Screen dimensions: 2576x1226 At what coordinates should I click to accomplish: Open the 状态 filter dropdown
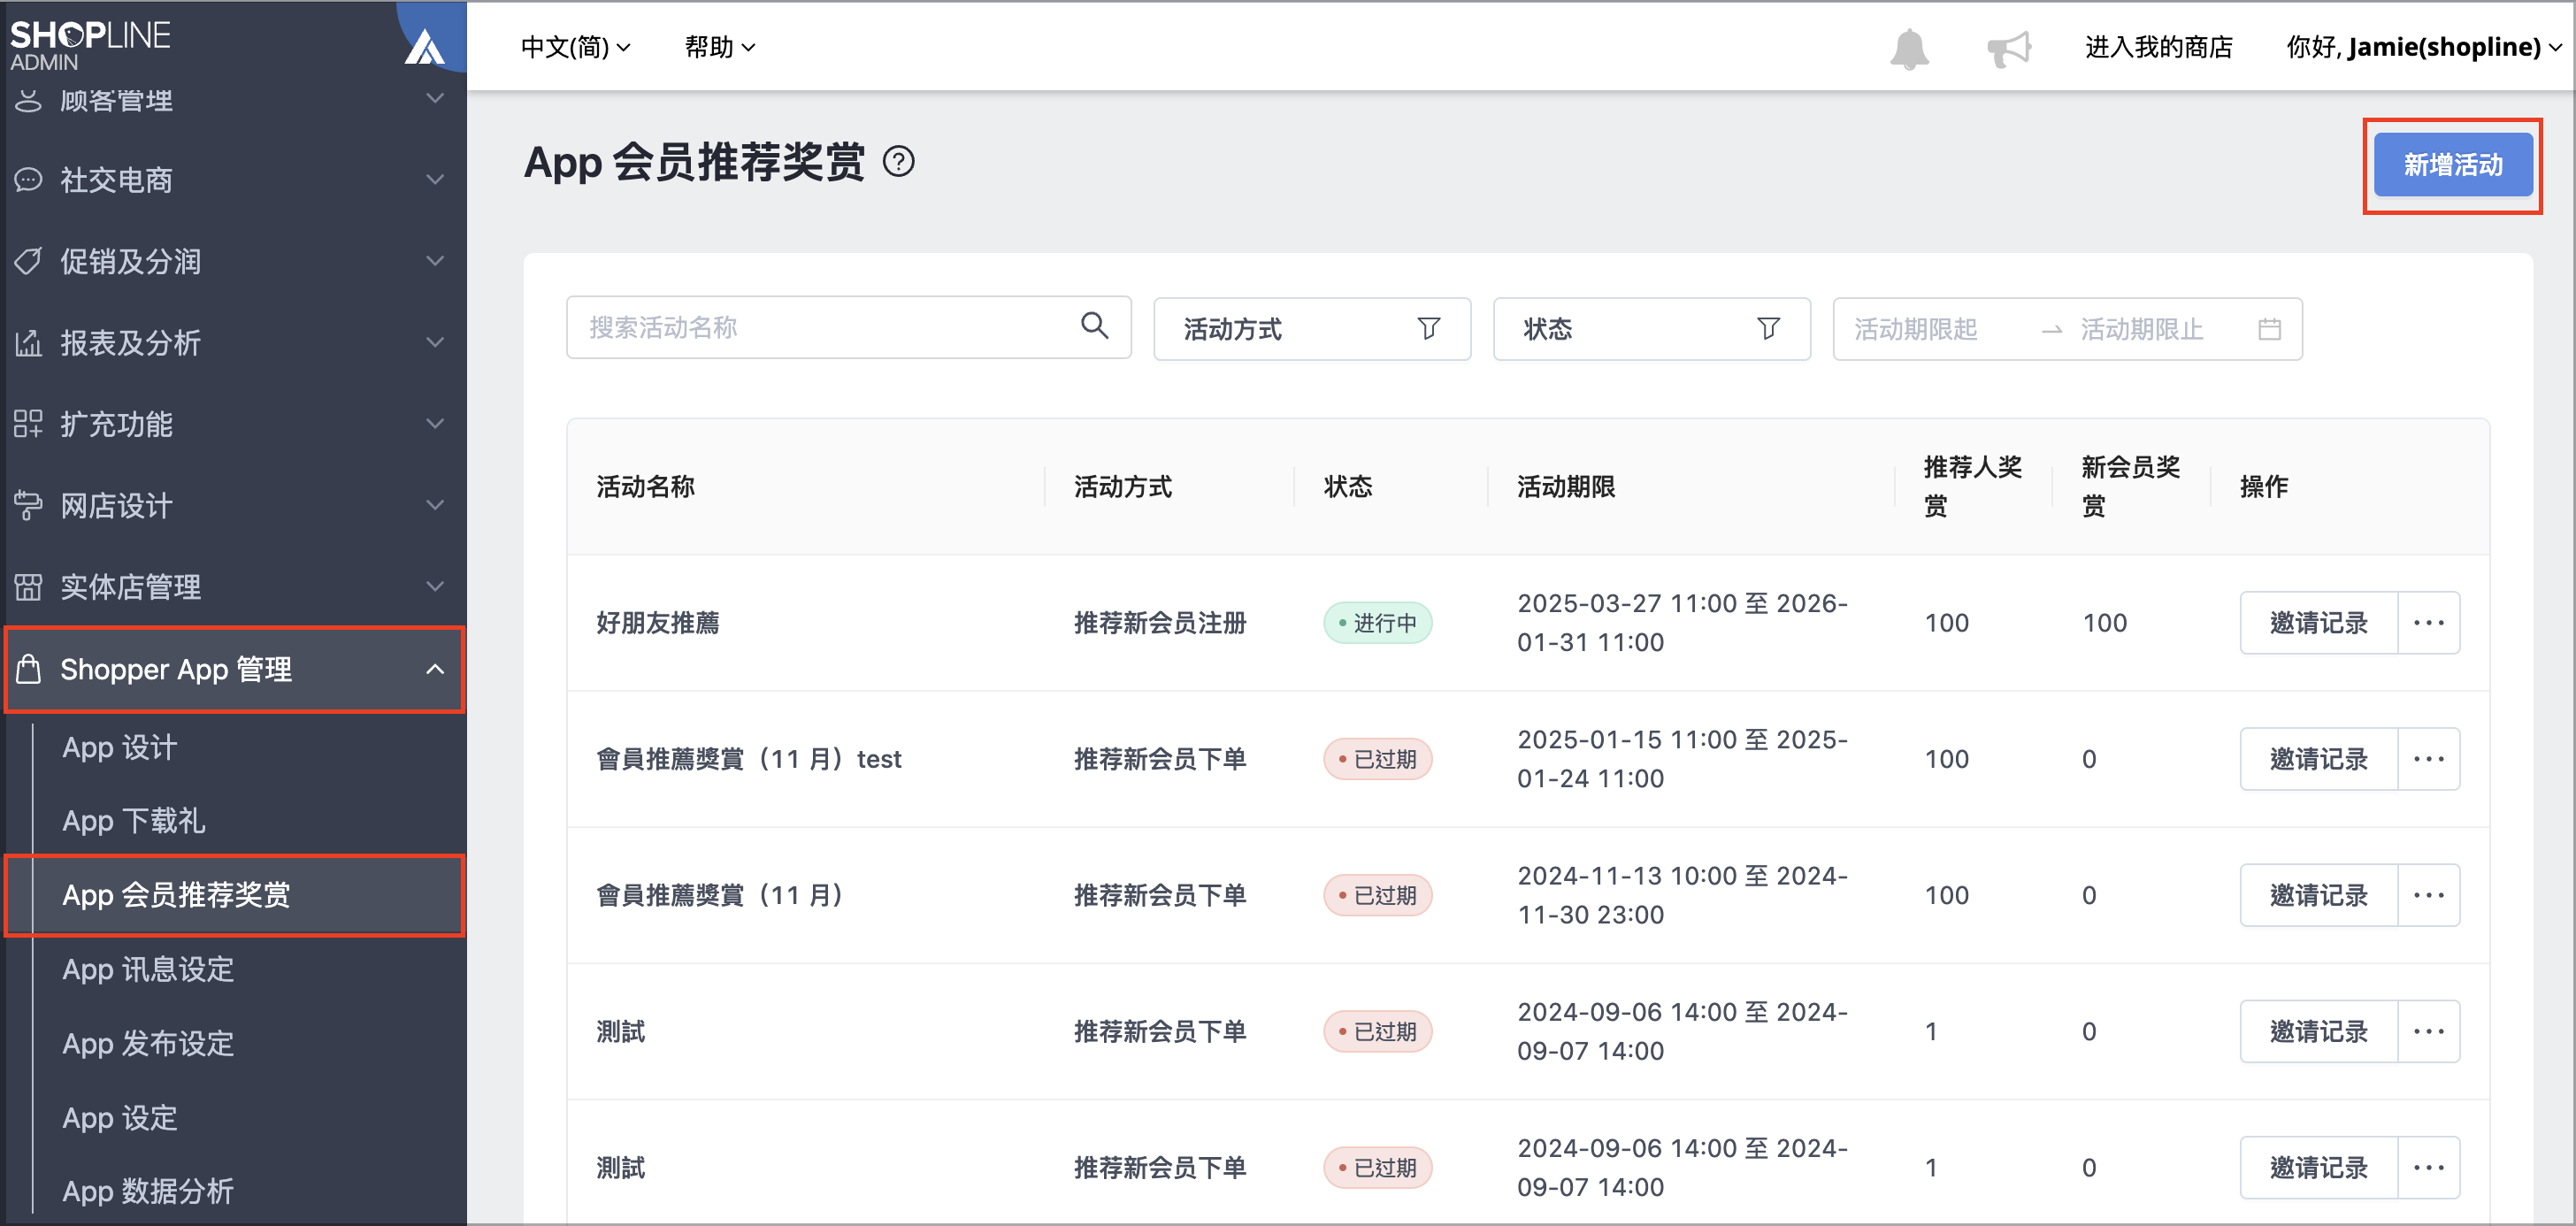(x=1651, y=329)
